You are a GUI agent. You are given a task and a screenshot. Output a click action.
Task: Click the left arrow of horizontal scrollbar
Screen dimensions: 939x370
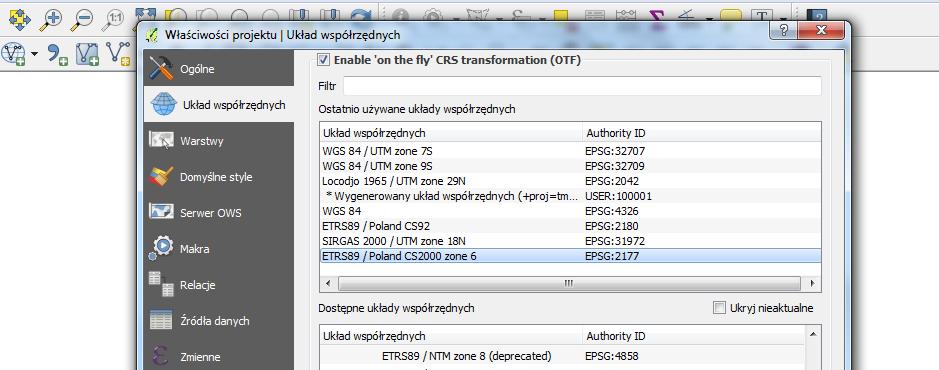(x=328, y=283)
